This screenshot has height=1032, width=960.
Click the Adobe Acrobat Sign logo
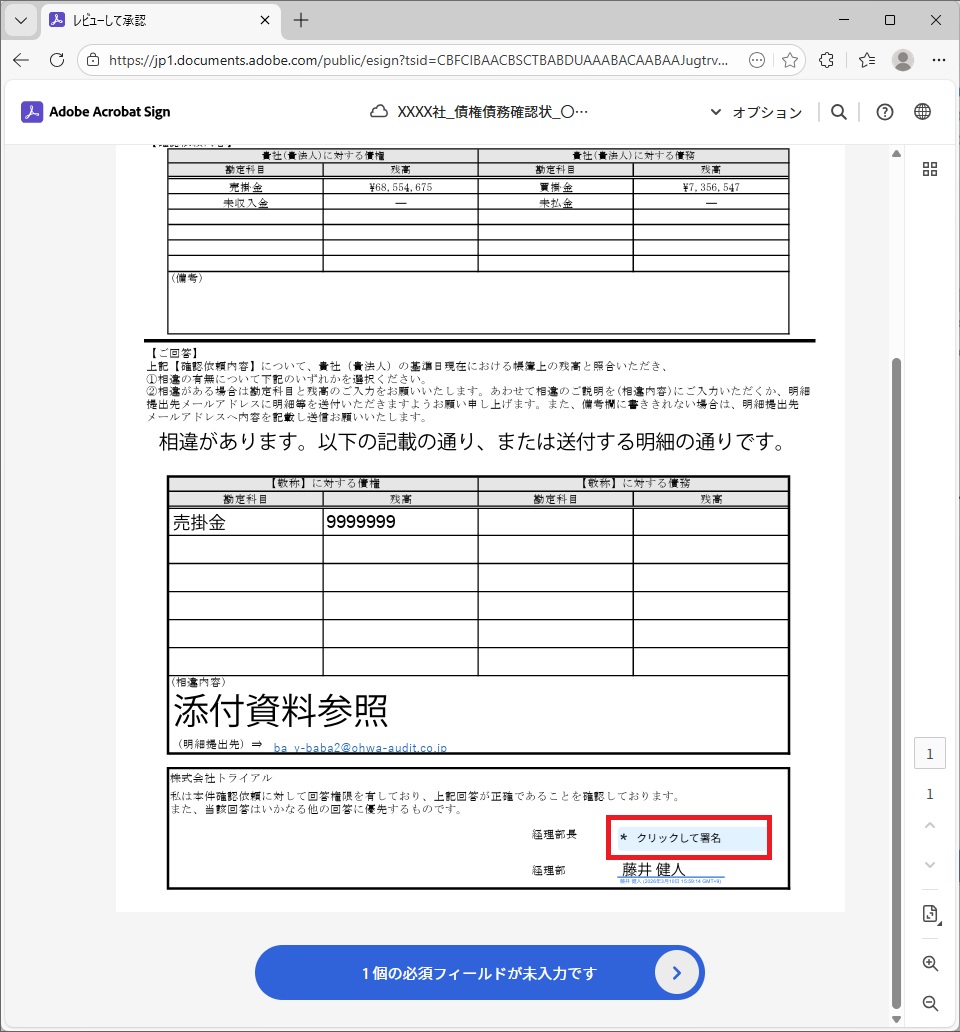[96, 112]
